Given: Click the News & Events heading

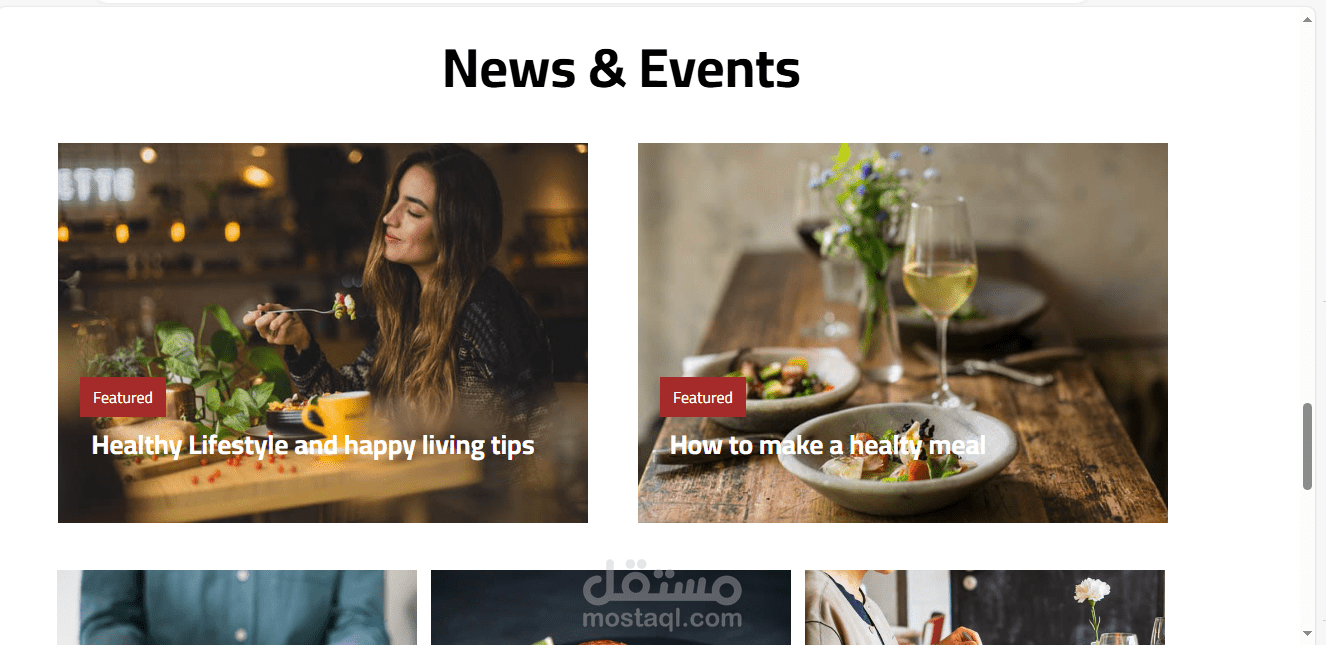Looking at the screenshot, I should click(621, 69).
